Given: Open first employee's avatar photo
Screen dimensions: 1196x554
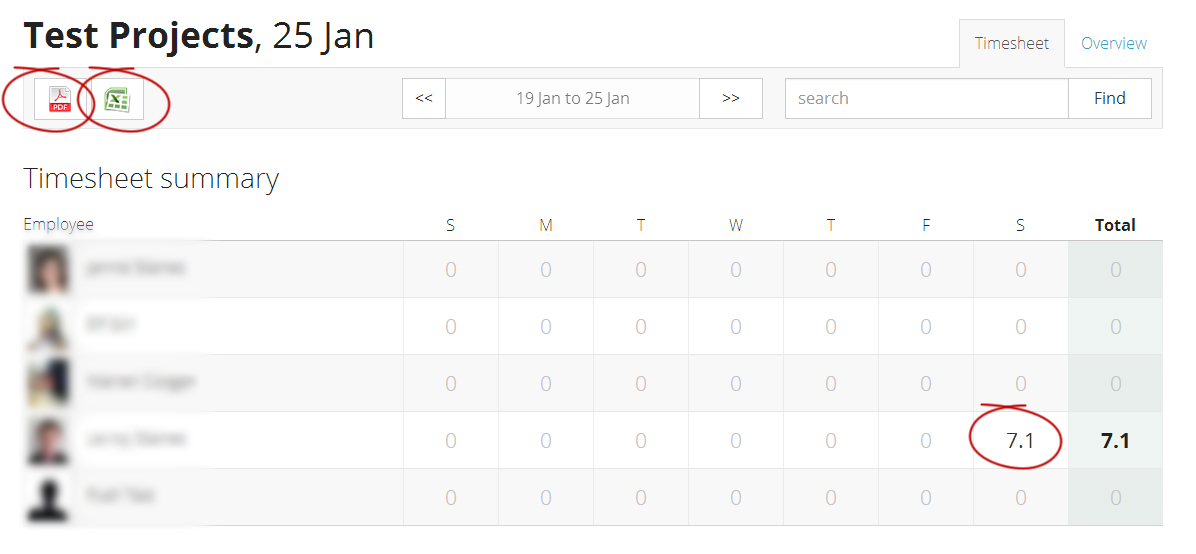Looking at the screenshot, I should click(48, 269).
